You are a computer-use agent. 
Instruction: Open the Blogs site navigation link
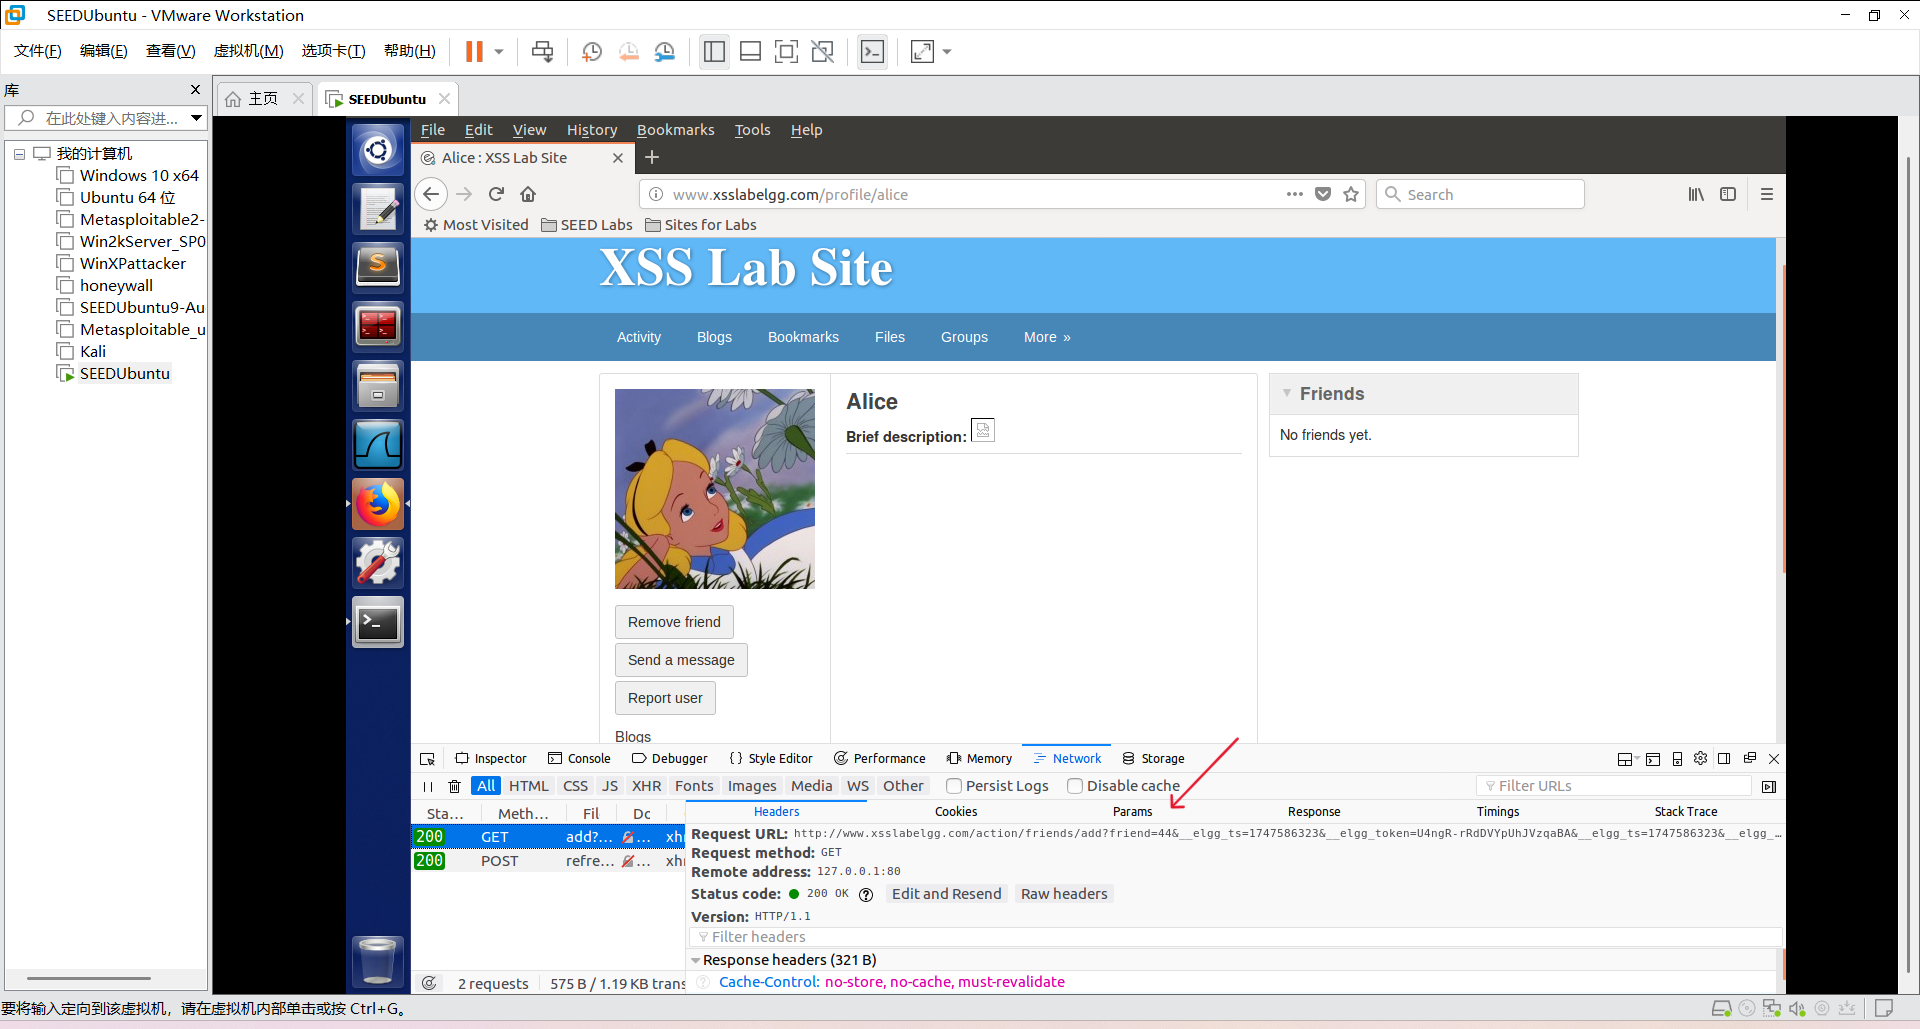coord(714,337)
